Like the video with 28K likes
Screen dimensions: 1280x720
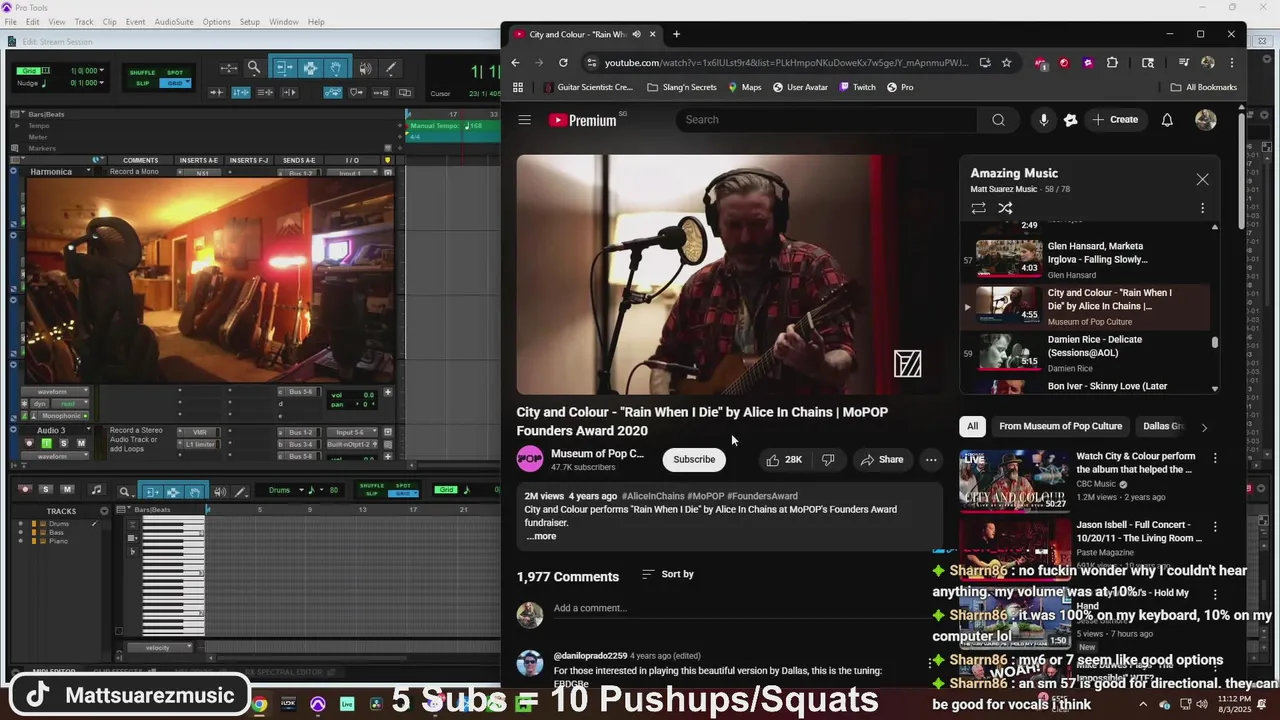click(x=784, y=460)
